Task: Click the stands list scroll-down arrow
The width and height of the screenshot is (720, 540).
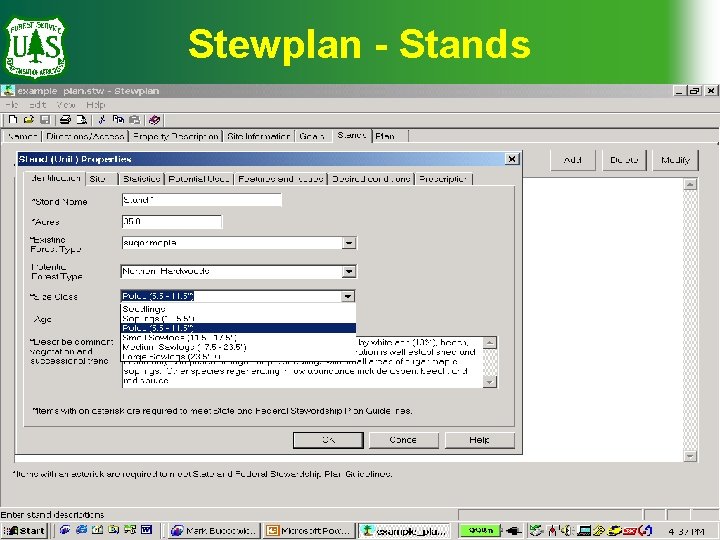Action: (690, 456)
